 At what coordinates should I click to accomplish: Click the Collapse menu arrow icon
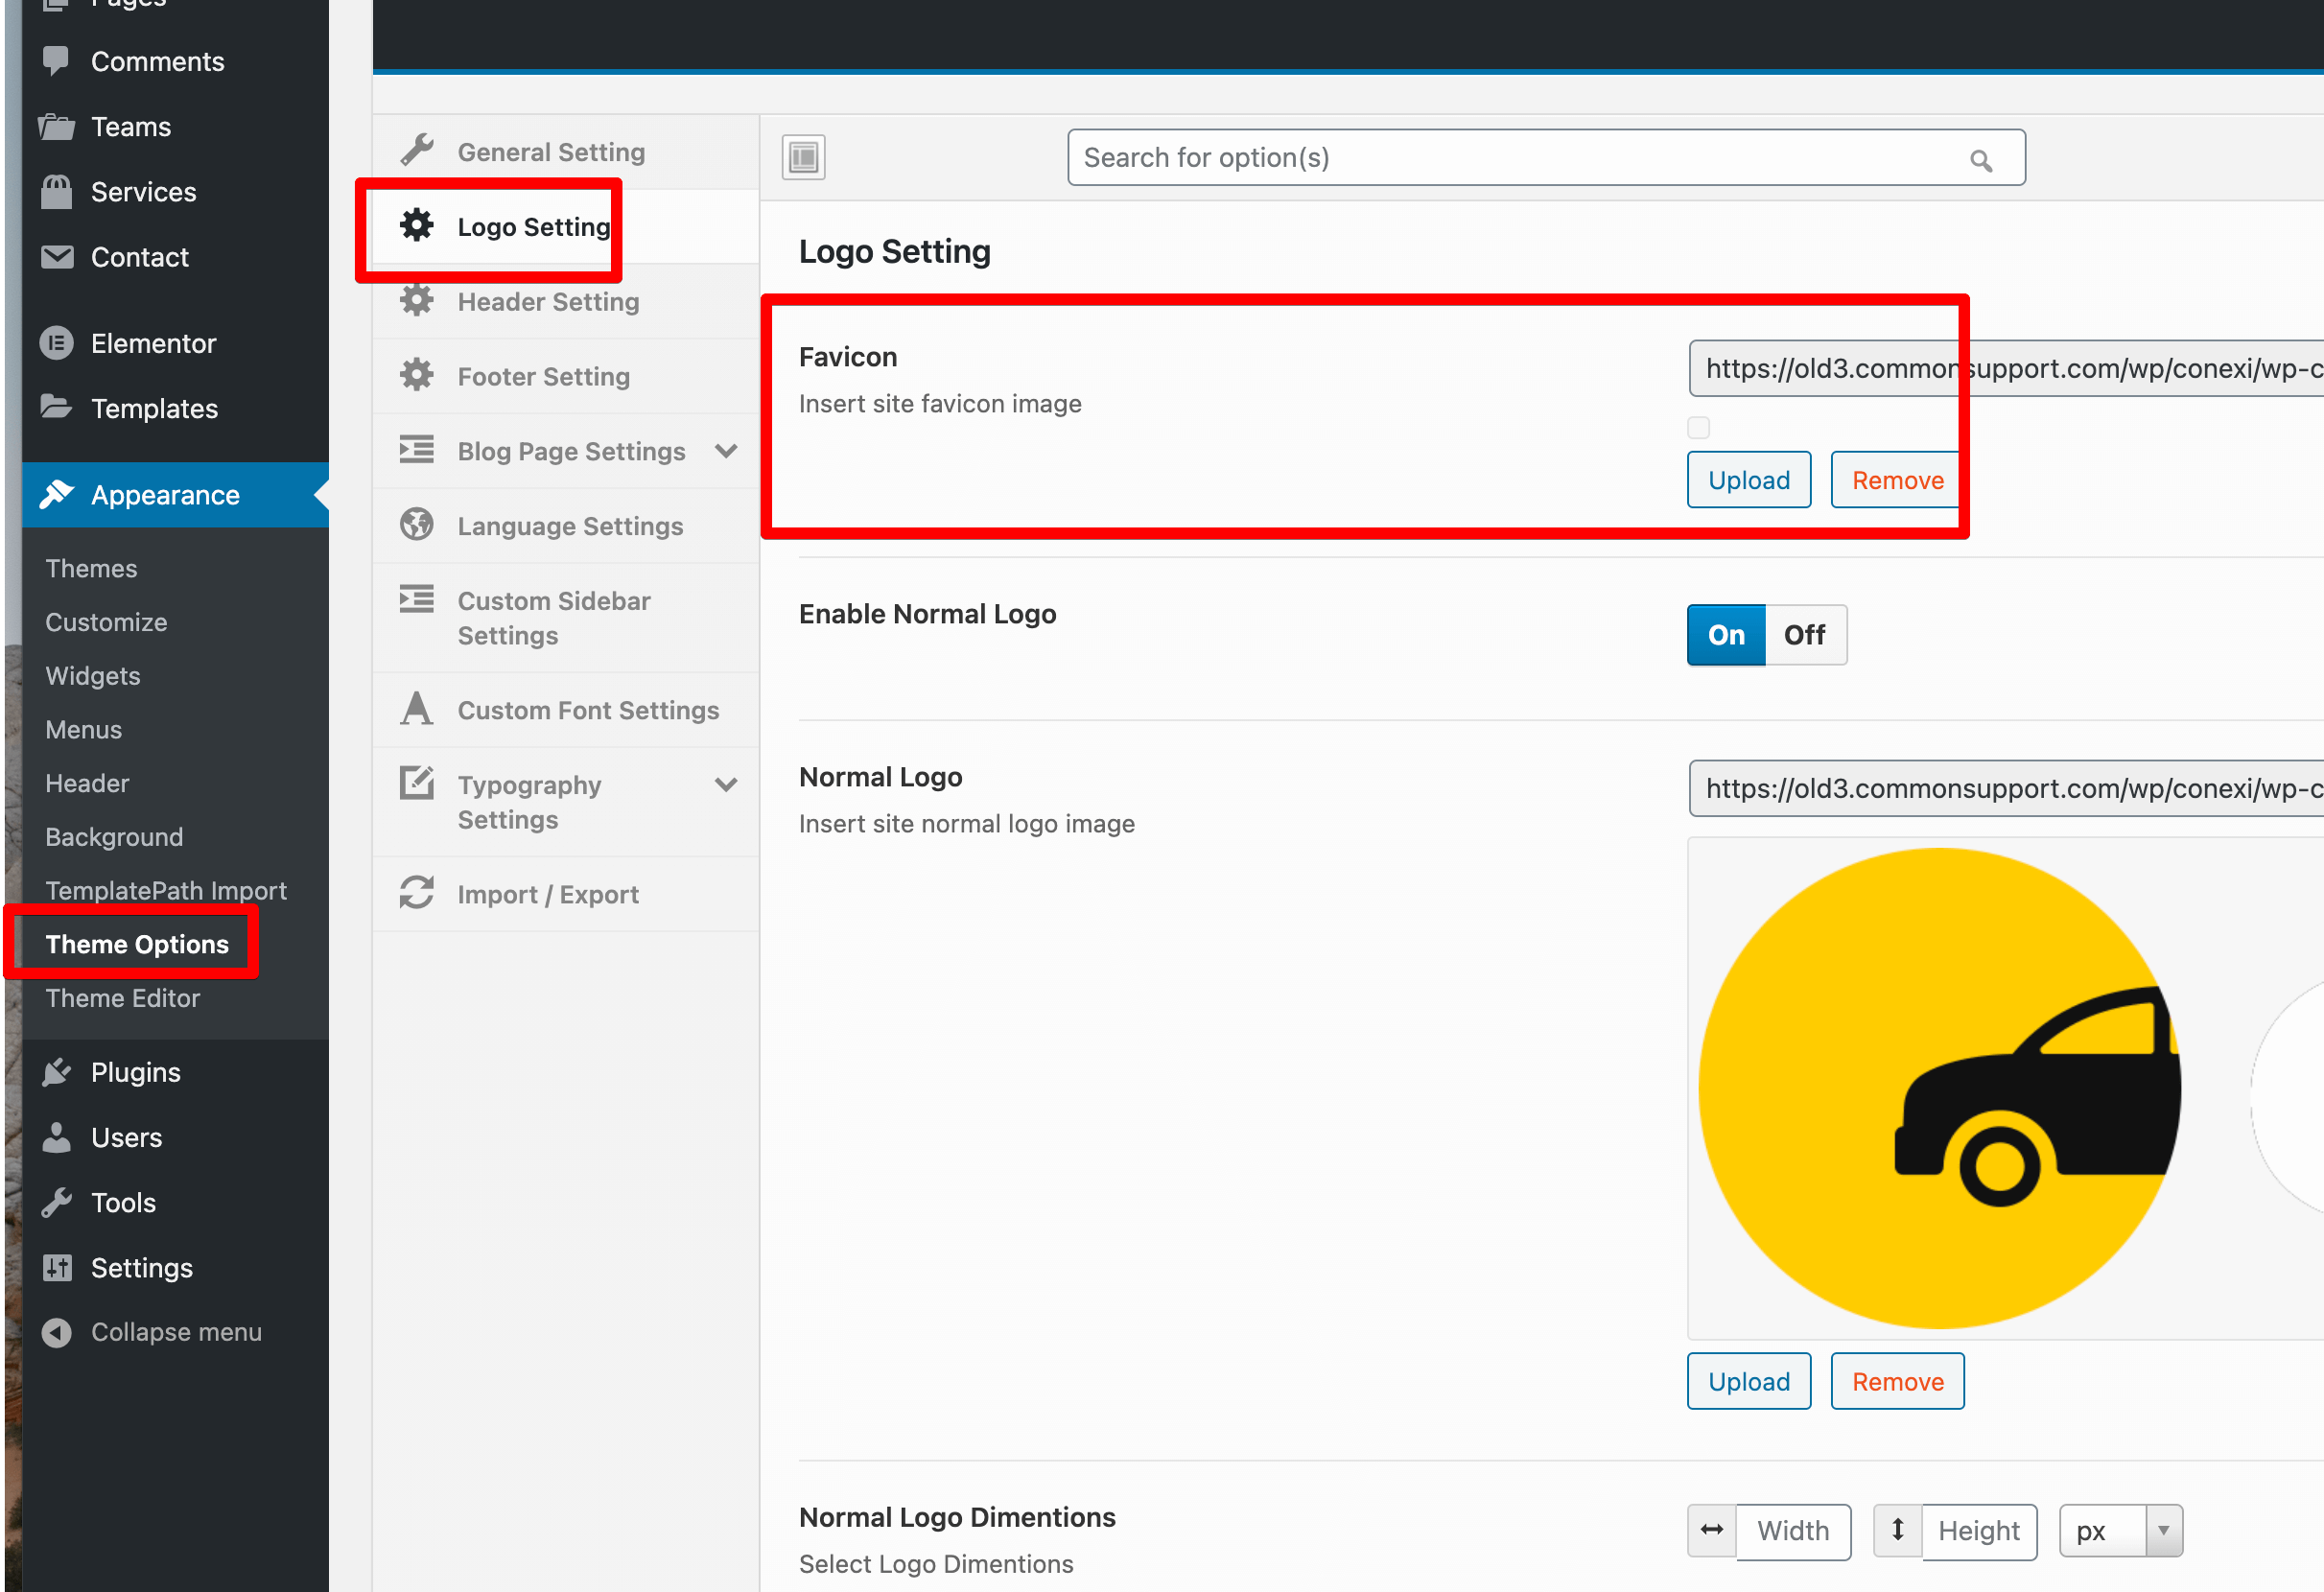[x=57, y=1332]
